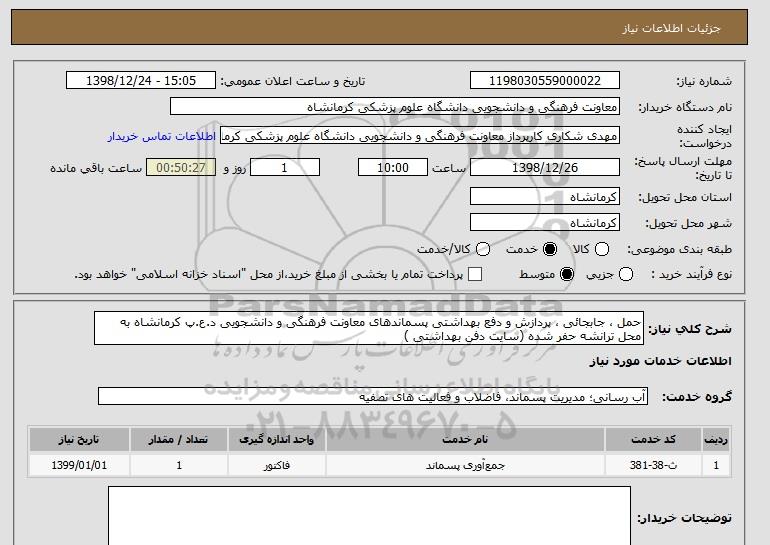The width and height of the screenshot is (770, 545).
Task: Click service code cell ث-38-381
Action: tap(653, 465)
